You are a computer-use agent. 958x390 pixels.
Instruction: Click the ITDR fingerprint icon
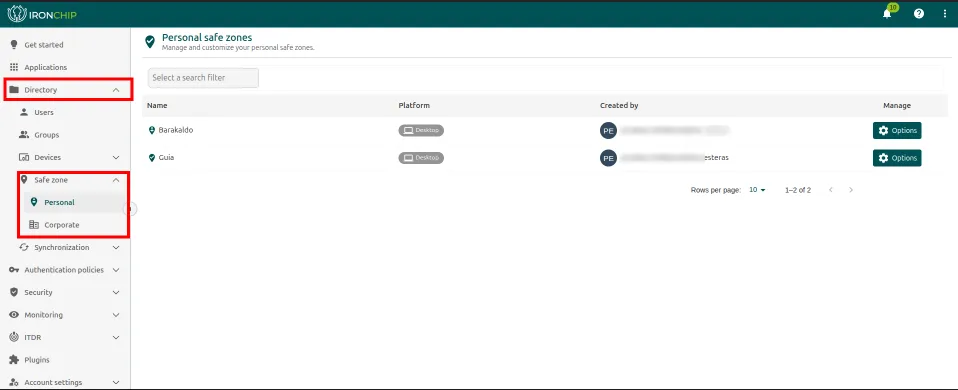tap(14, 337)
